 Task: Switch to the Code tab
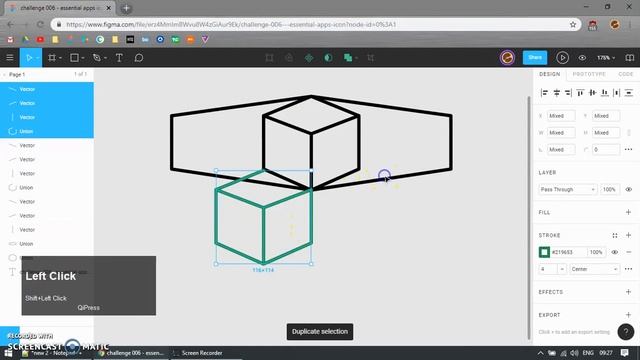pyautogui.click(x=625, y=74)
